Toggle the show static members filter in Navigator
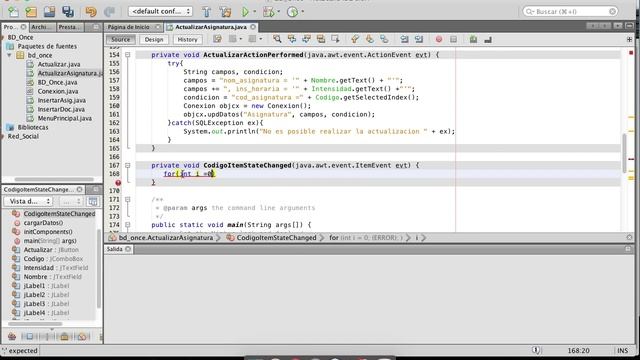The width and height of the screenshot is (640, 360). [47, 336]
